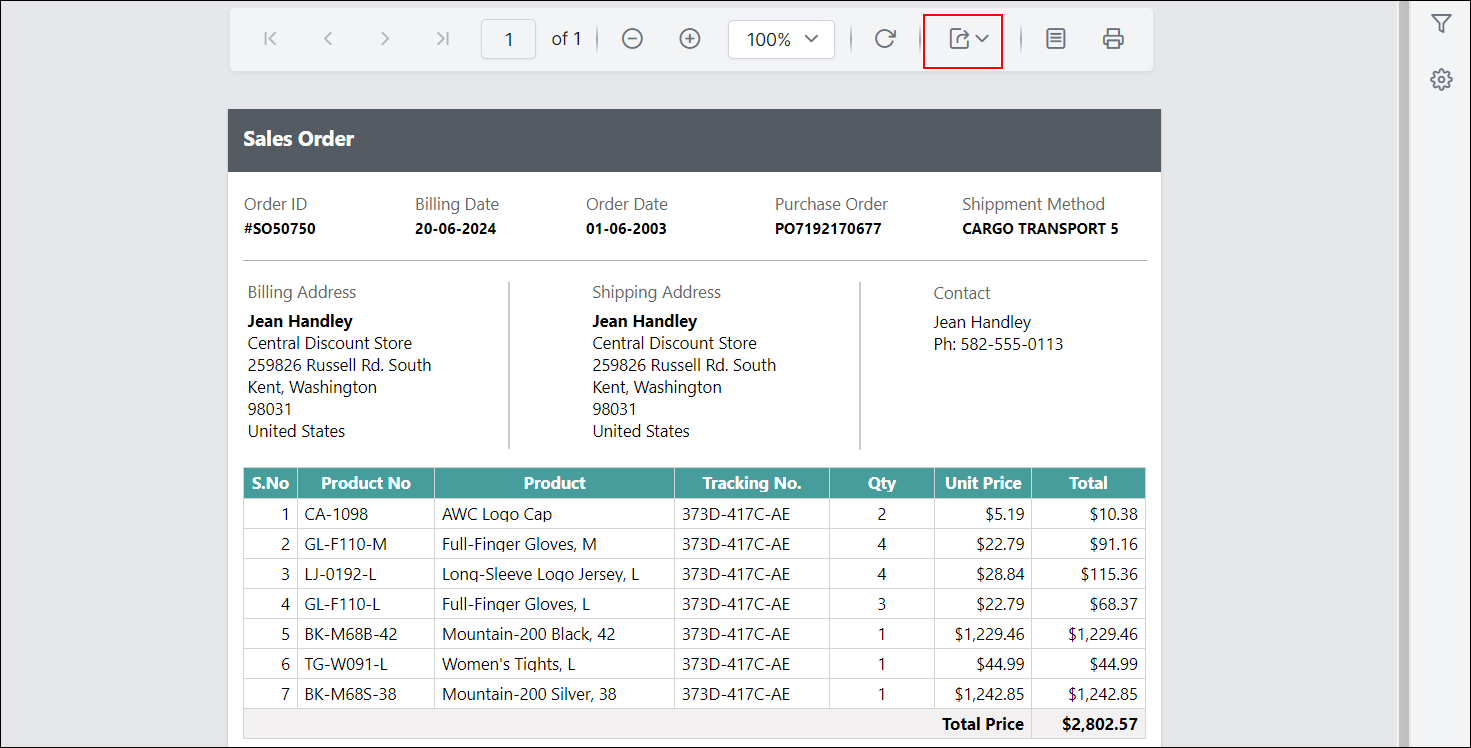Open the report viewer settings
Screen dimensions: 1471x748
(x=1441, y=79)
